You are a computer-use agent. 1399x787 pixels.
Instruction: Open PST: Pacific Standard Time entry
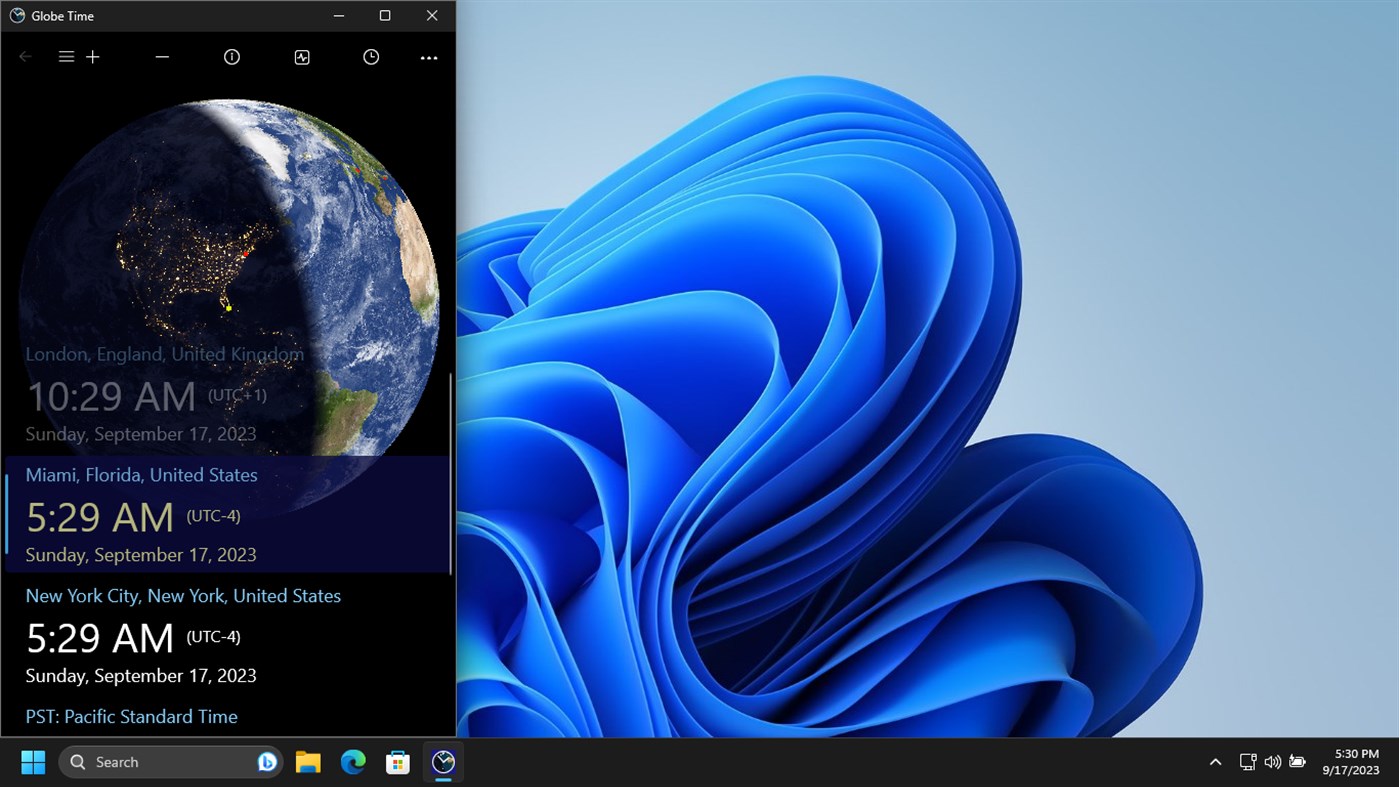click(131, 716)
